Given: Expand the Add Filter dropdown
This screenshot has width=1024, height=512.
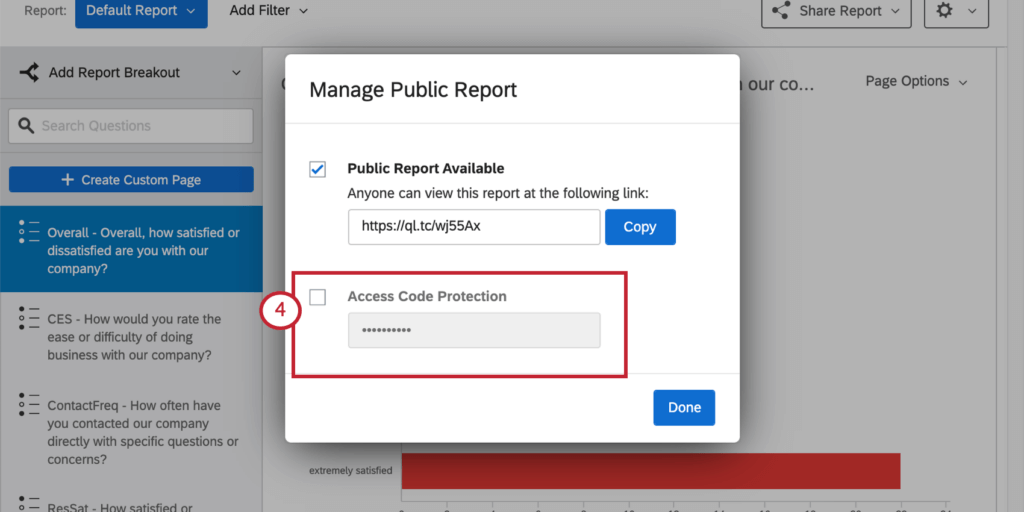Looking at the screenshot, I should (268, 11).
